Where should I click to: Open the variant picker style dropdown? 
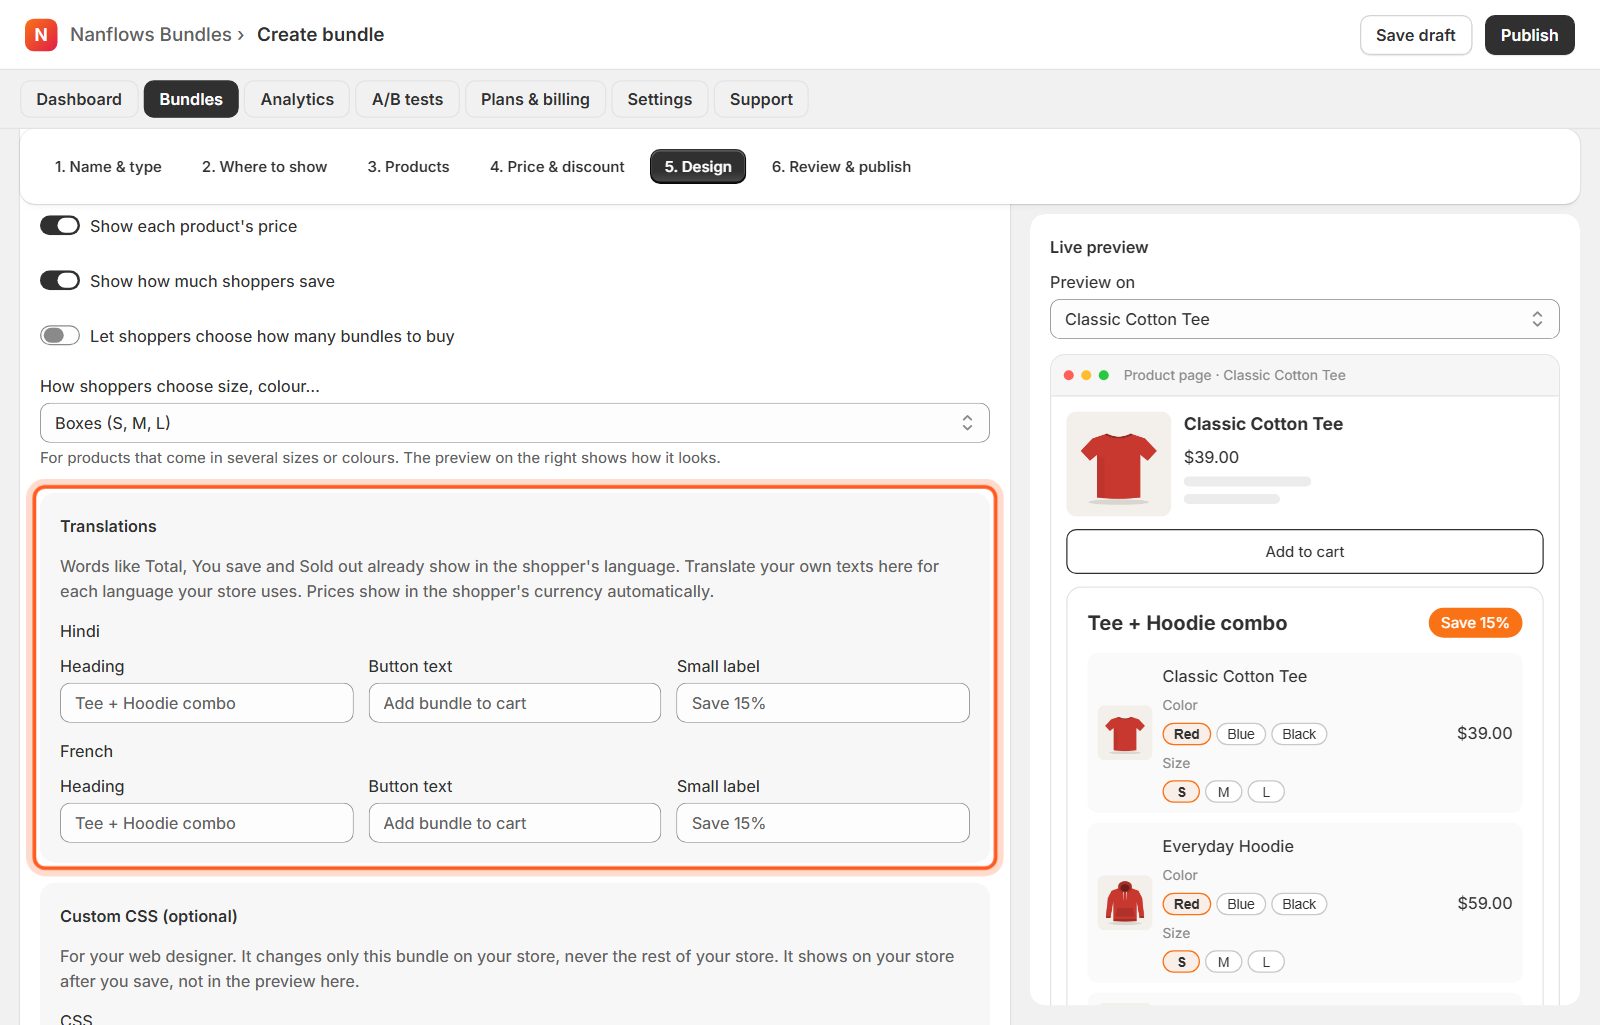pyautogui.click(x=515, y=423)
